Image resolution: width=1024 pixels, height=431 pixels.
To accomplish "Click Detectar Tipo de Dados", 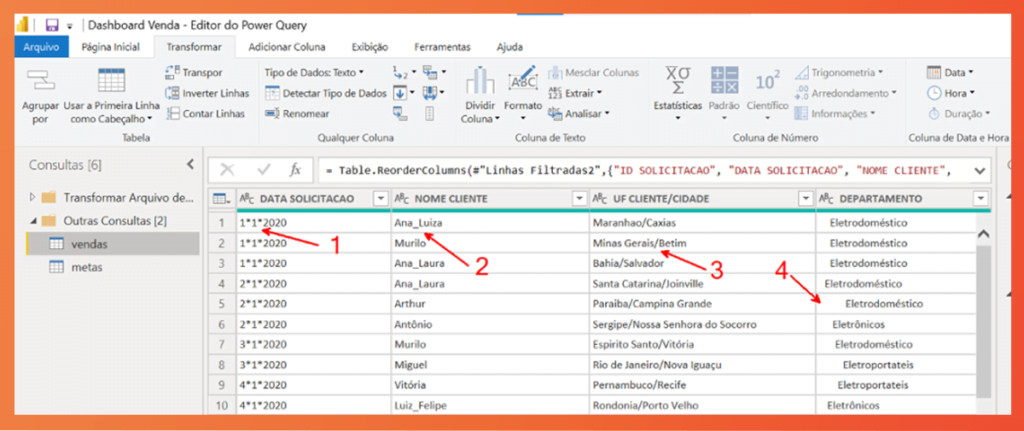I will (326, 93).
